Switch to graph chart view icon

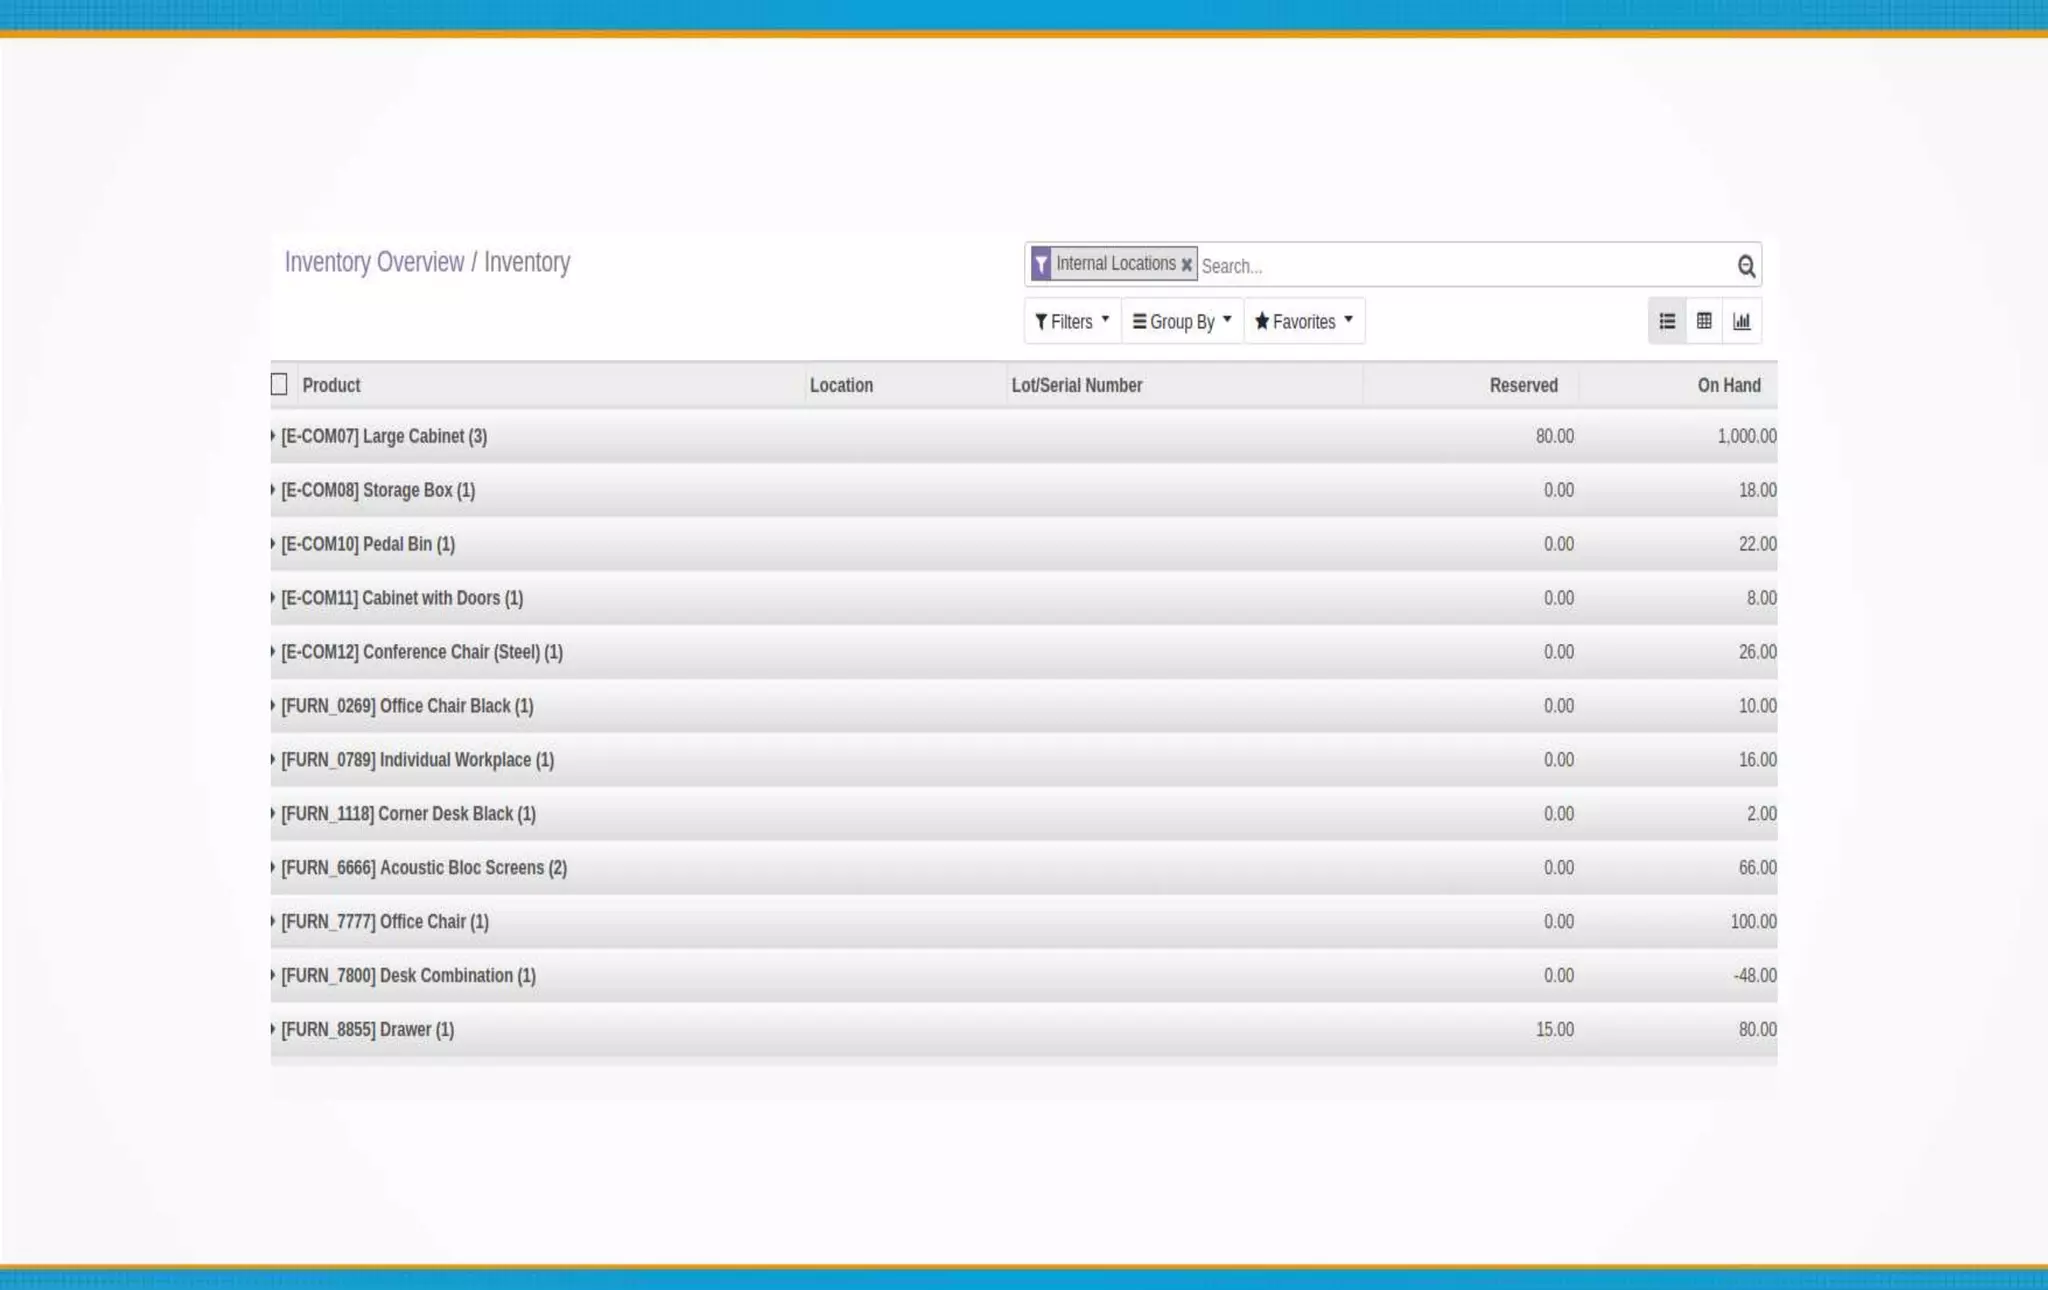point(1741,321)
